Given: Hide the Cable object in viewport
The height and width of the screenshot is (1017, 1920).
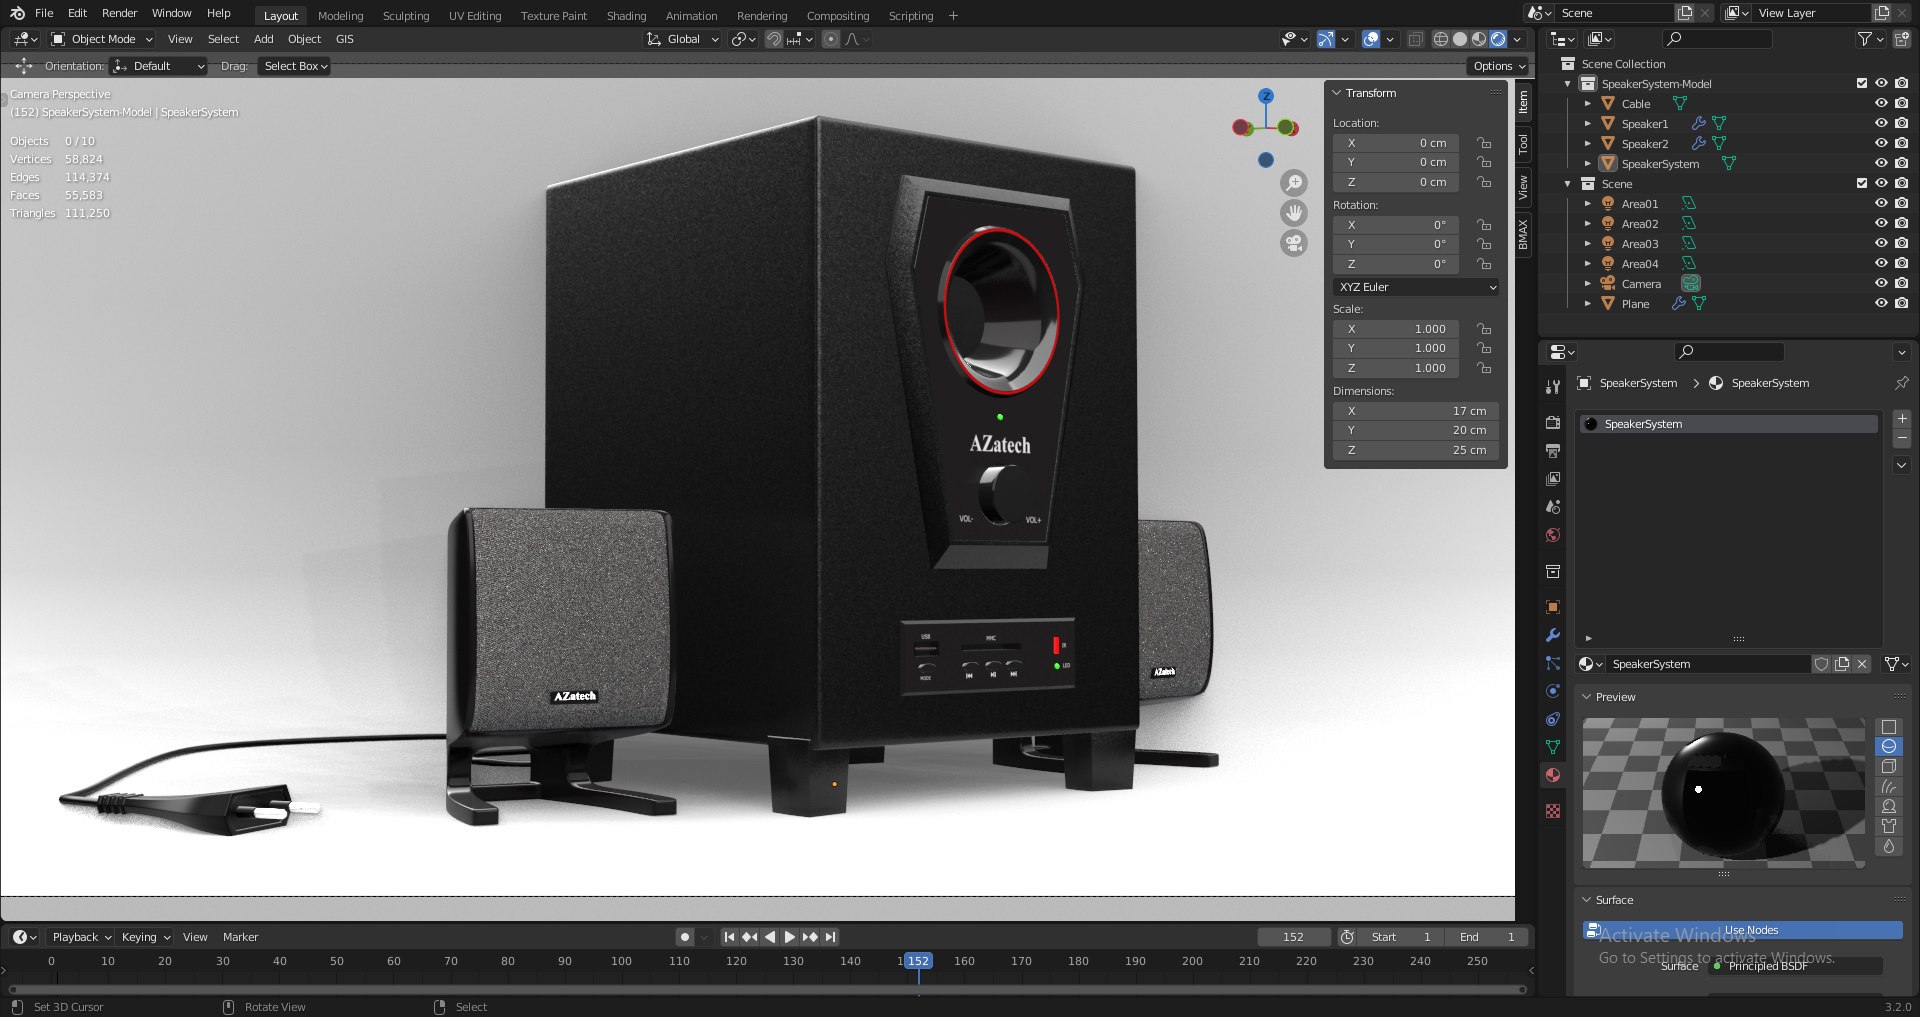Looking at the screenshot, I should click(1881, 103).
